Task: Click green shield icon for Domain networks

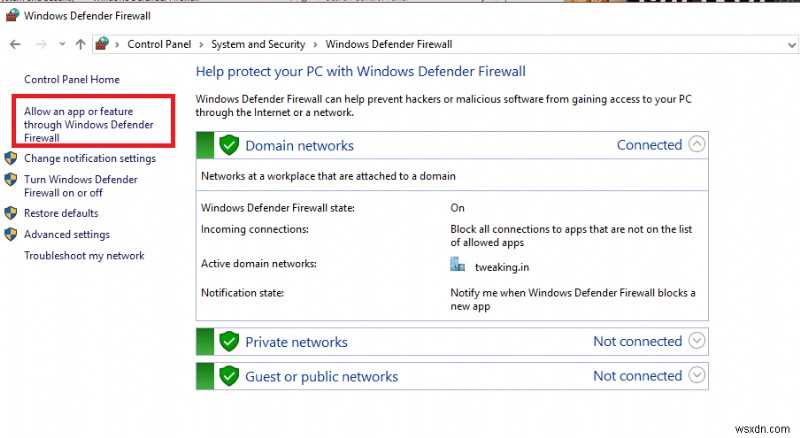Action: point(229,145)
